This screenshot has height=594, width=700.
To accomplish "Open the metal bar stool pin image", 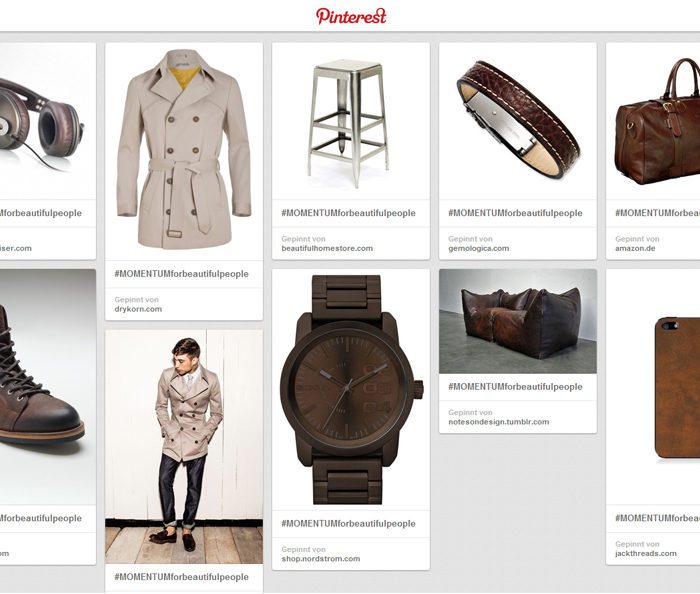I will 350,121.
